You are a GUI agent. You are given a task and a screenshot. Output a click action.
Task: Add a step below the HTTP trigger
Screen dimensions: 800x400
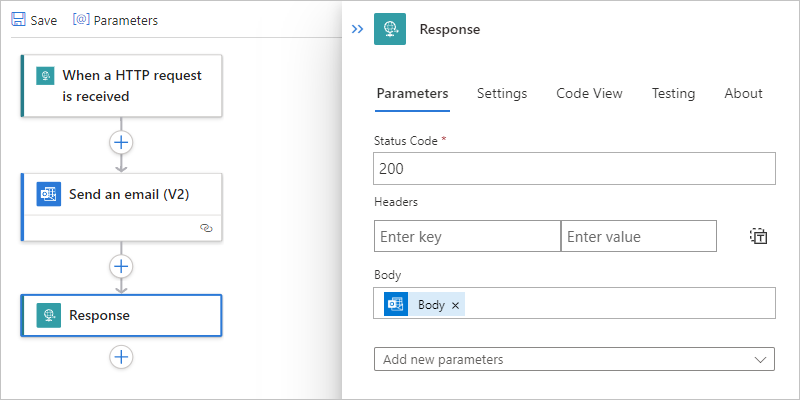tap(121, 142)
